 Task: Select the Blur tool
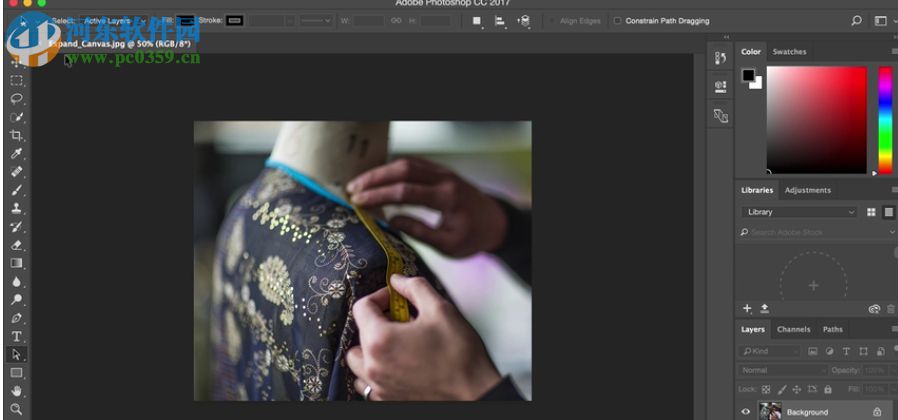[x=16, y=281]
